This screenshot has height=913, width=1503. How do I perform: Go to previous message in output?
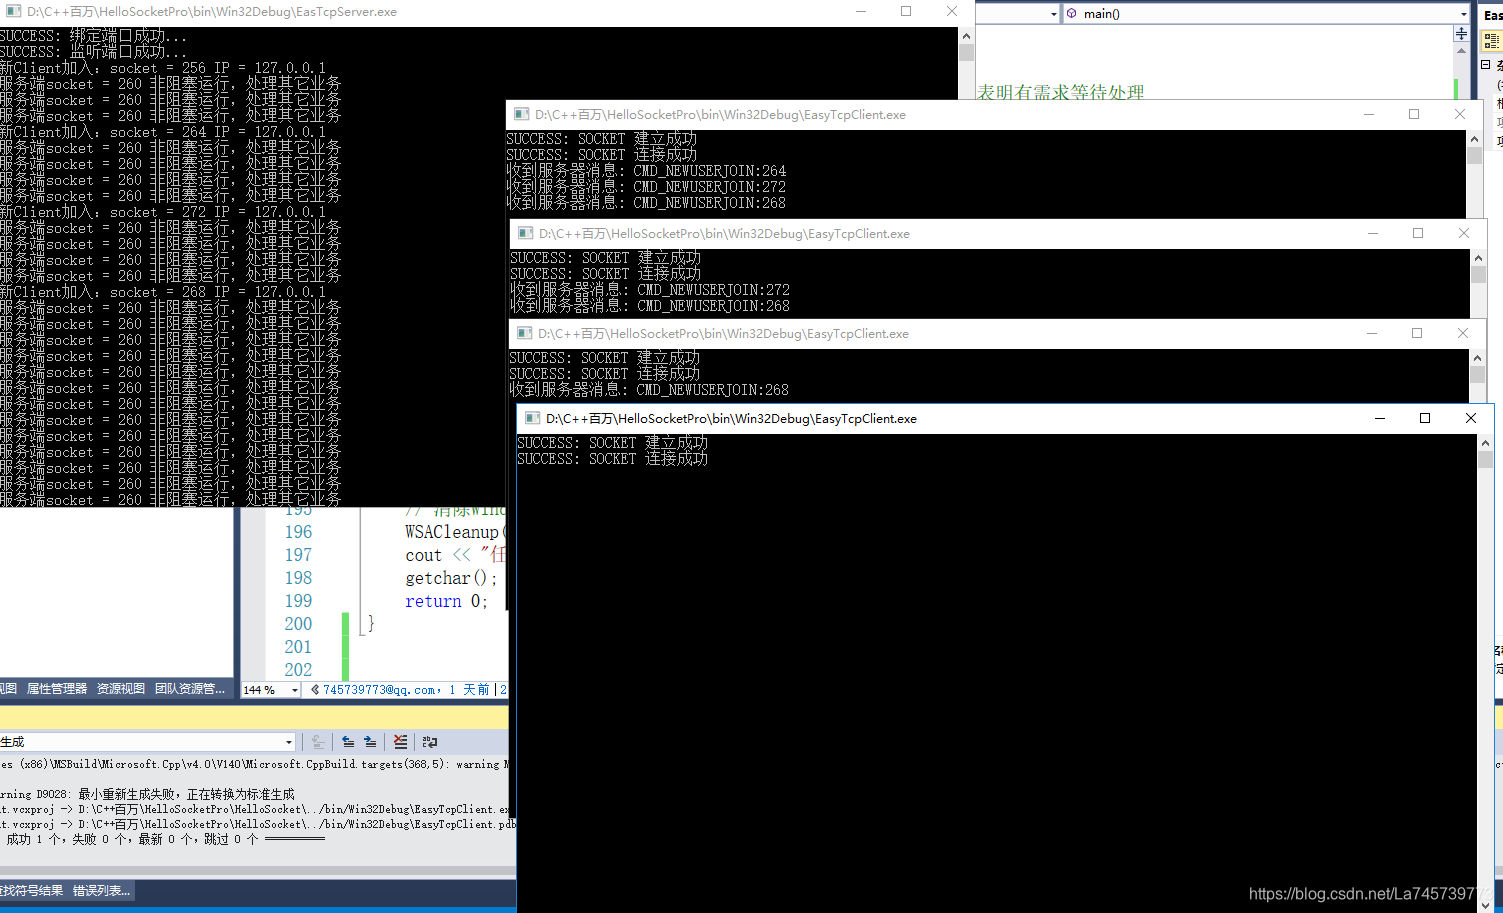point(348,742)
